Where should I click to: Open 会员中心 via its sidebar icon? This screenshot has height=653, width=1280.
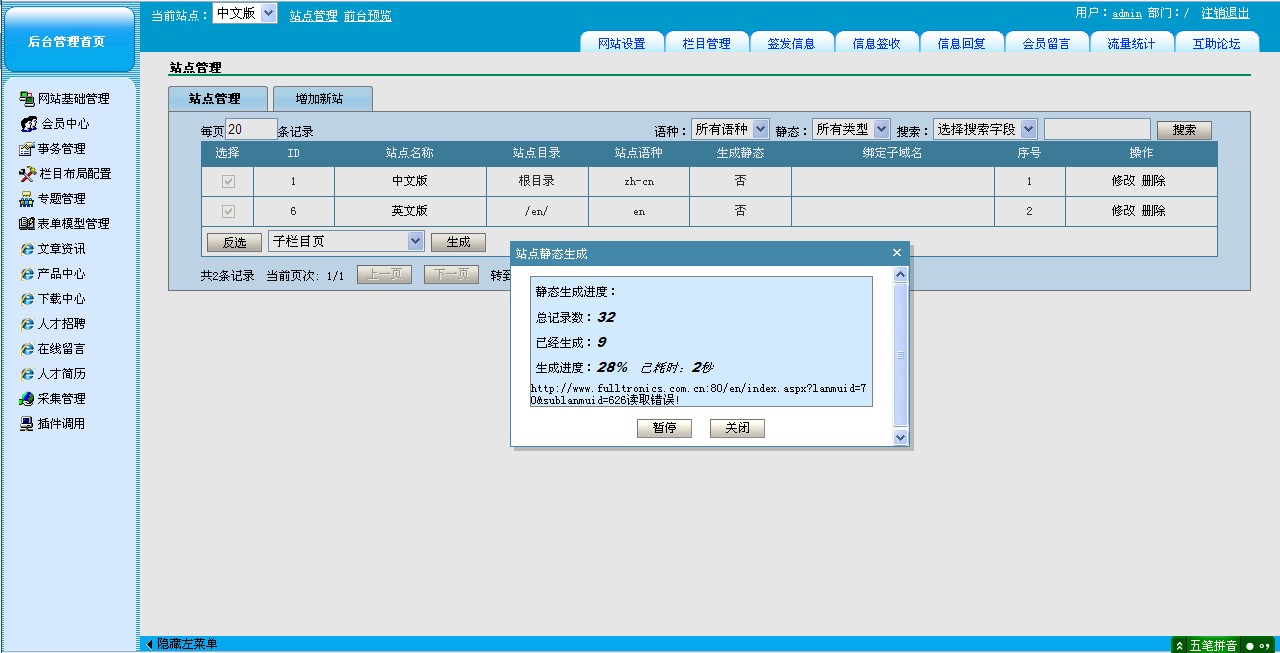pos(28,124)
